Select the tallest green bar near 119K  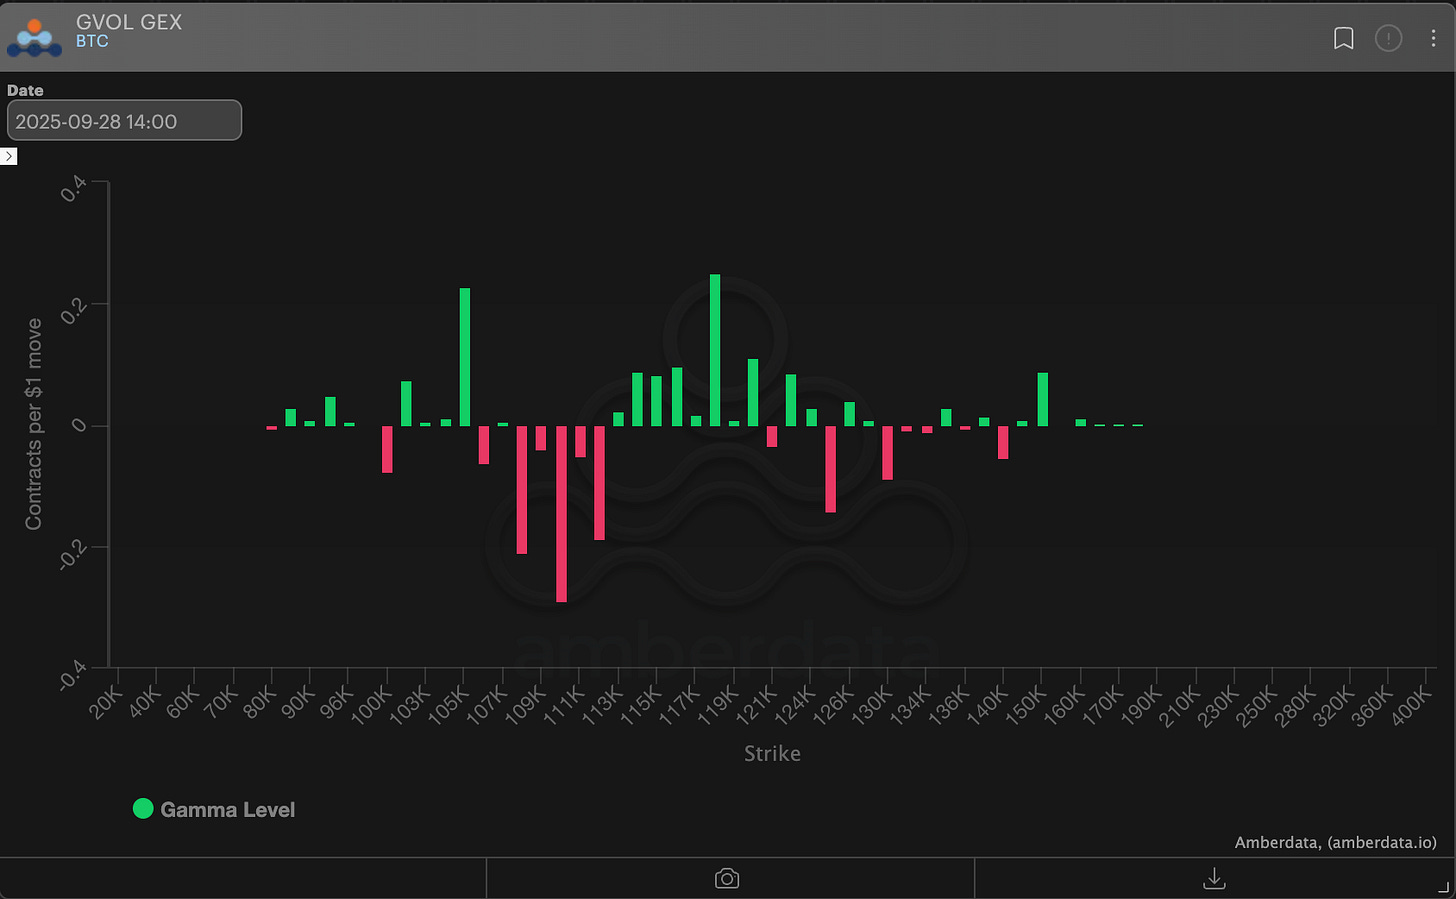coord(715,350)
